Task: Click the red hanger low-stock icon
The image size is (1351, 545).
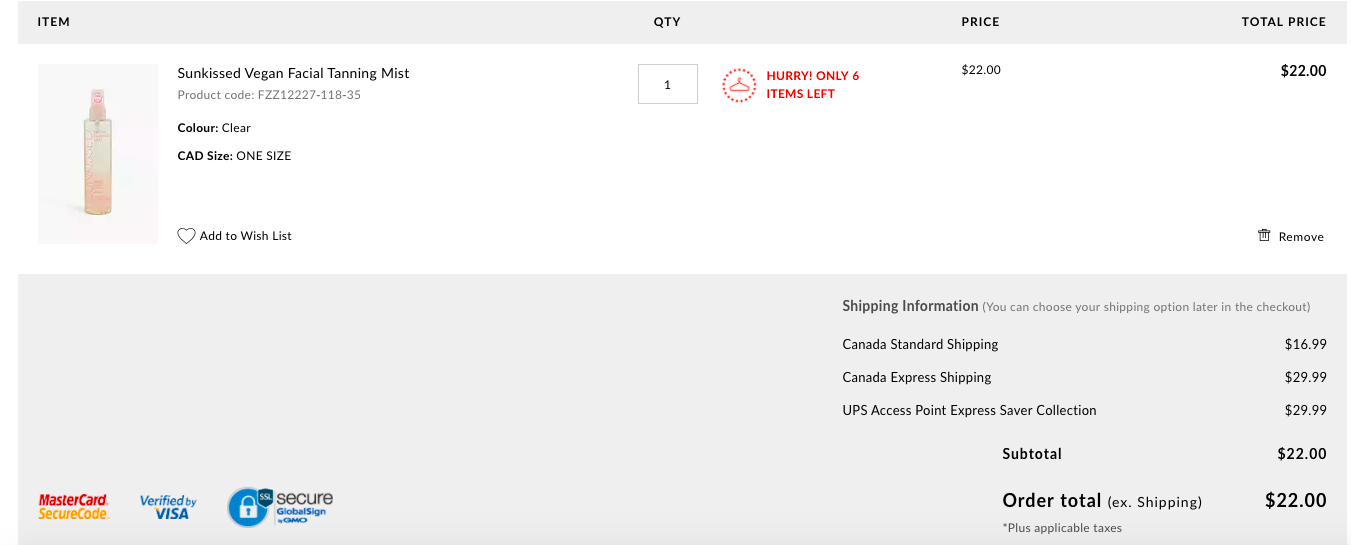Action: 739,85
